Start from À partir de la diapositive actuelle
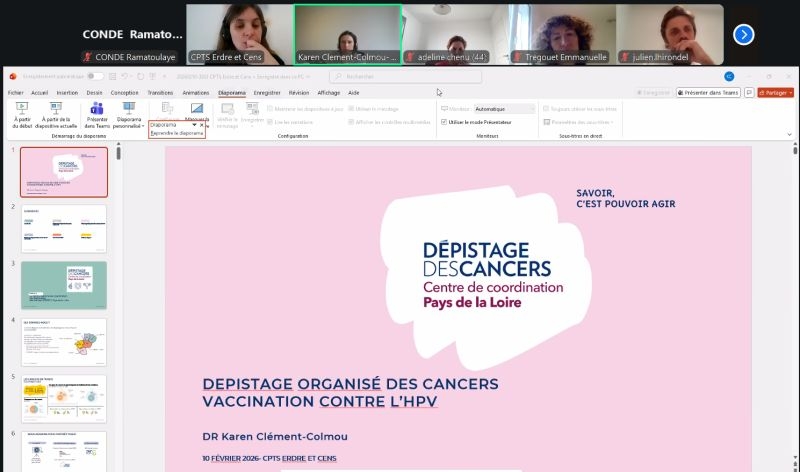The width and height of the screenshot is (800, 472). [x=56, y=115]
